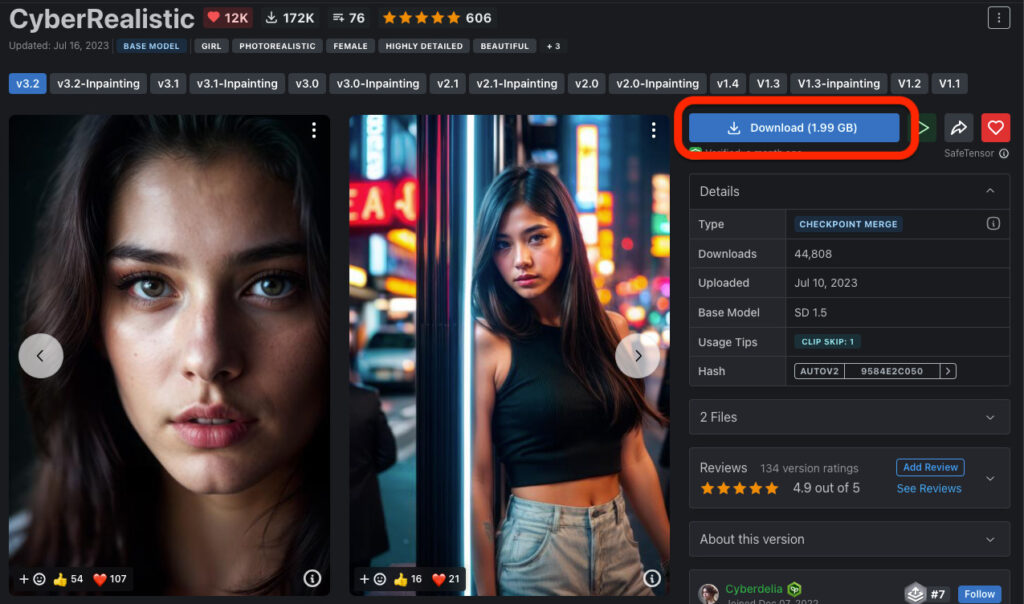
Task: Expand the Reviews section chevron
Action: (990, 479)
